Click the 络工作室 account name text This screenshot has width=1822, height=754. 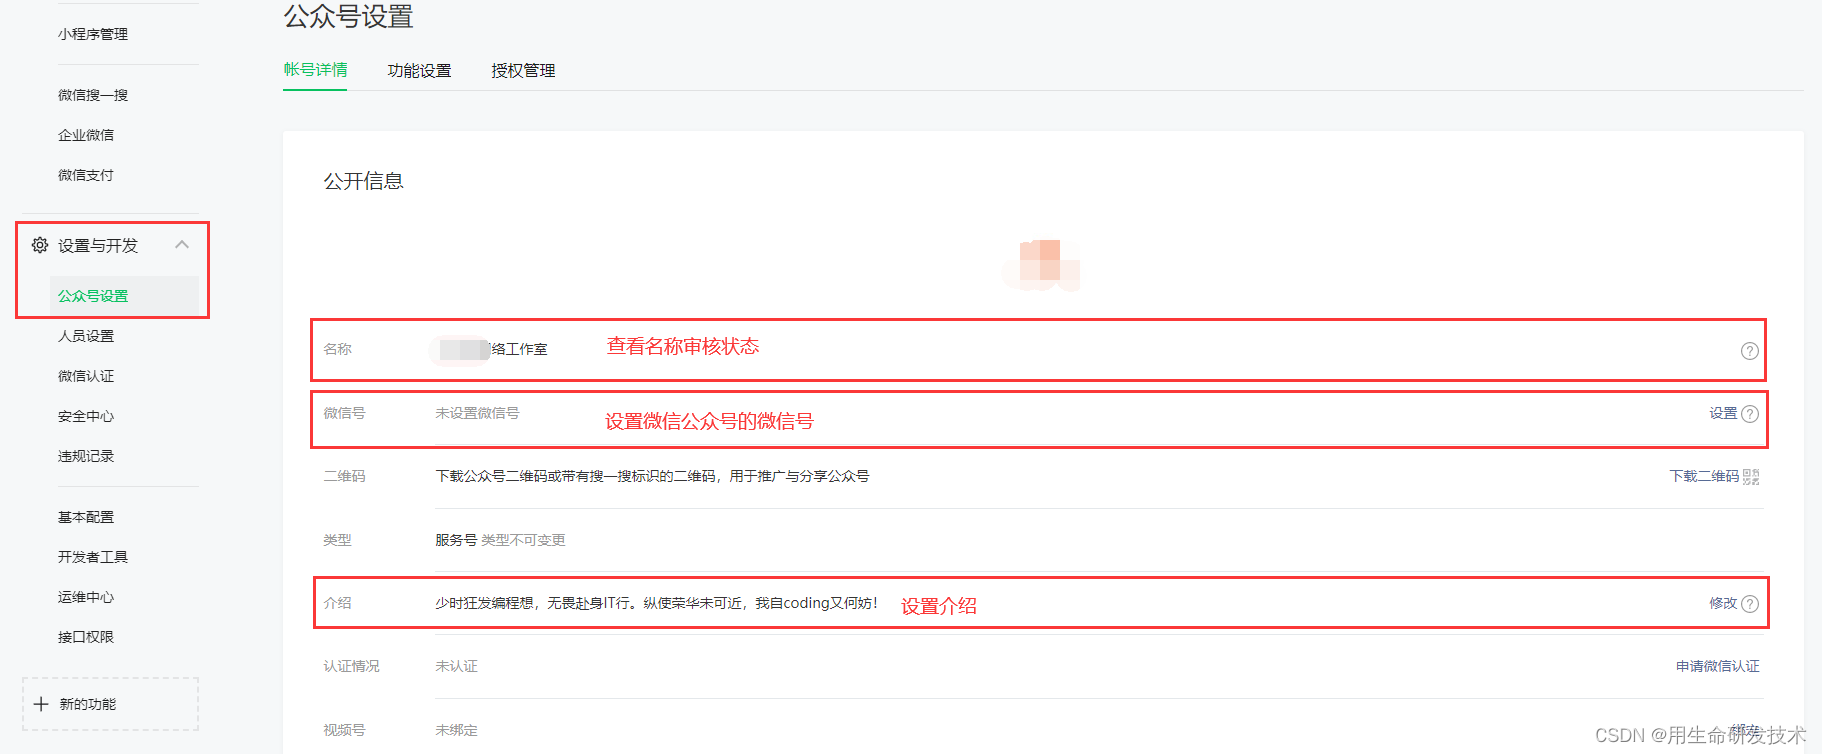click(x=519, y=349)
